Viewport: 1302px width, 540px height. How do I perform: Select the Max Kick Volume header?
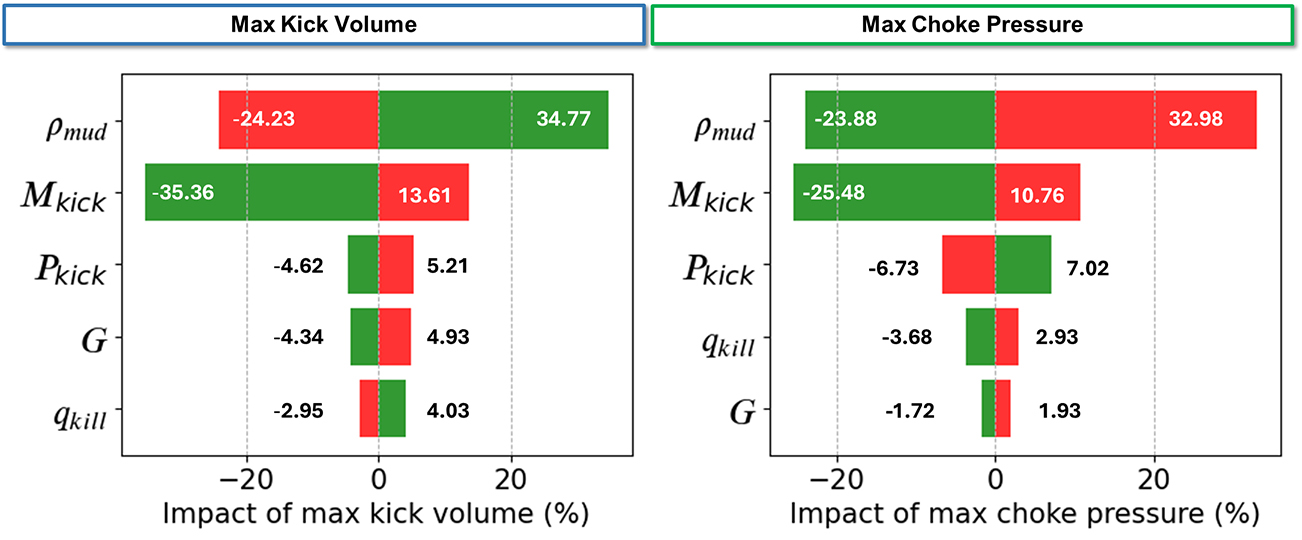(x=322, y=24)
